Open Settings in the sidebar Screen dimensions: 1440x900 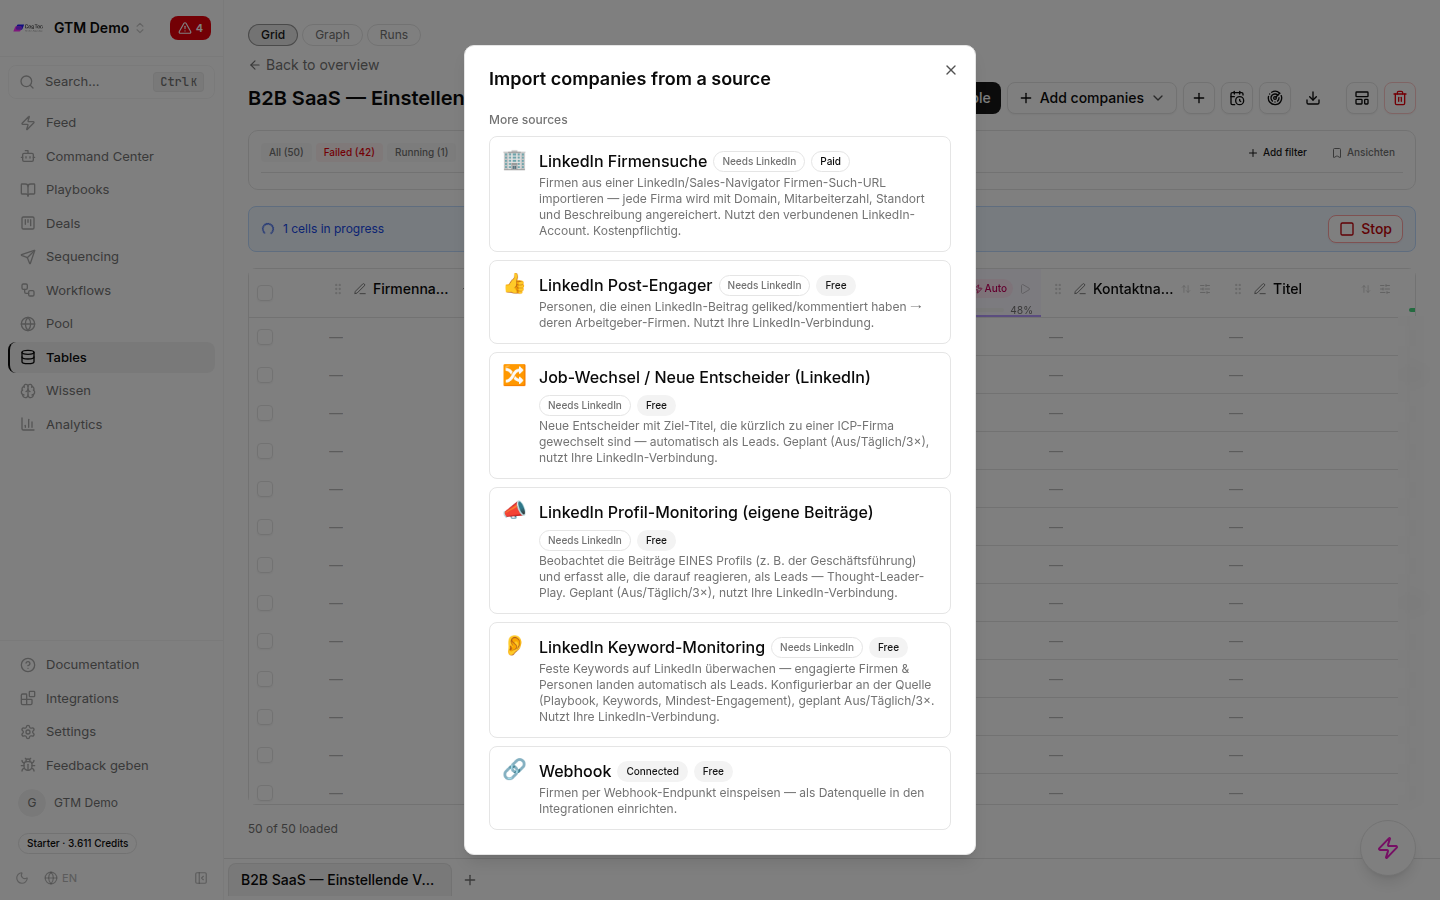pyautogui.click(x=111, y=732)
